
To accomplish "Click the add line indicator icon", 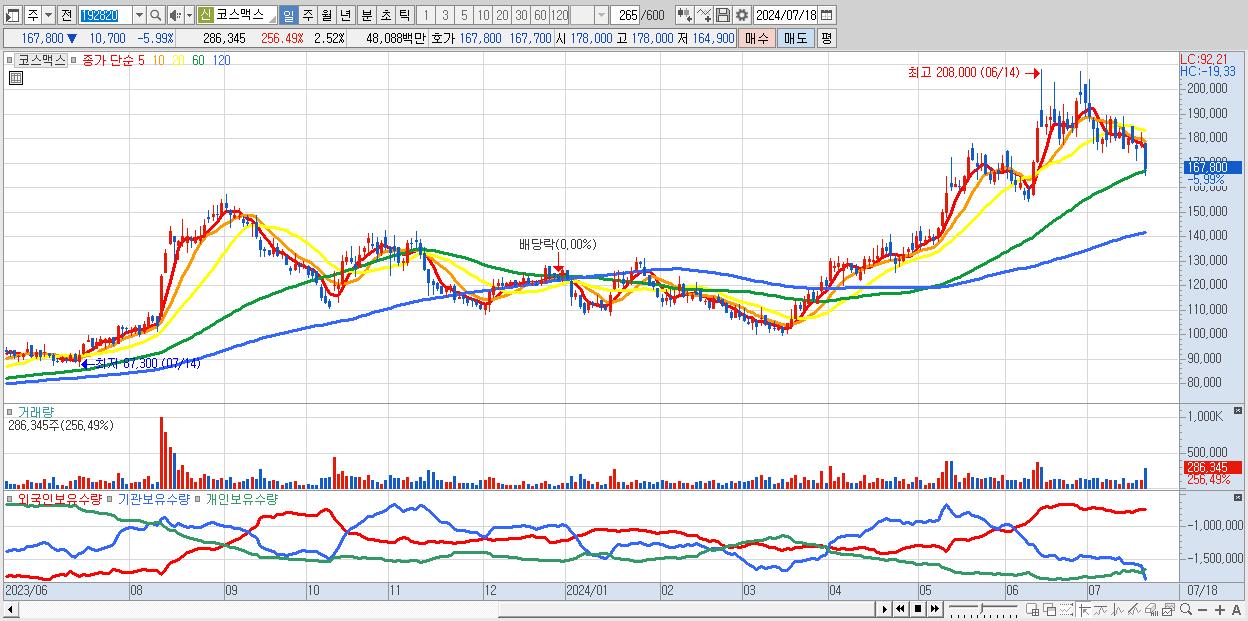I will coord(704,15).
